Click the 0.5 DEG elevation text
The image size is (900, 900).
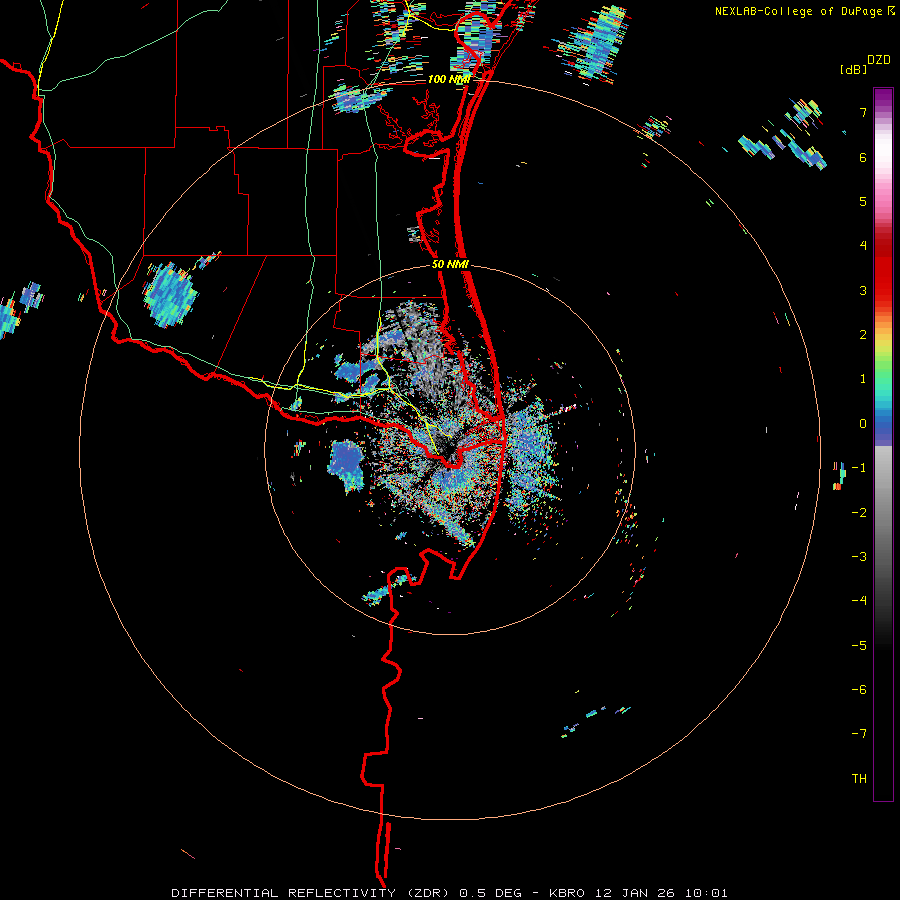coord(490,893)
